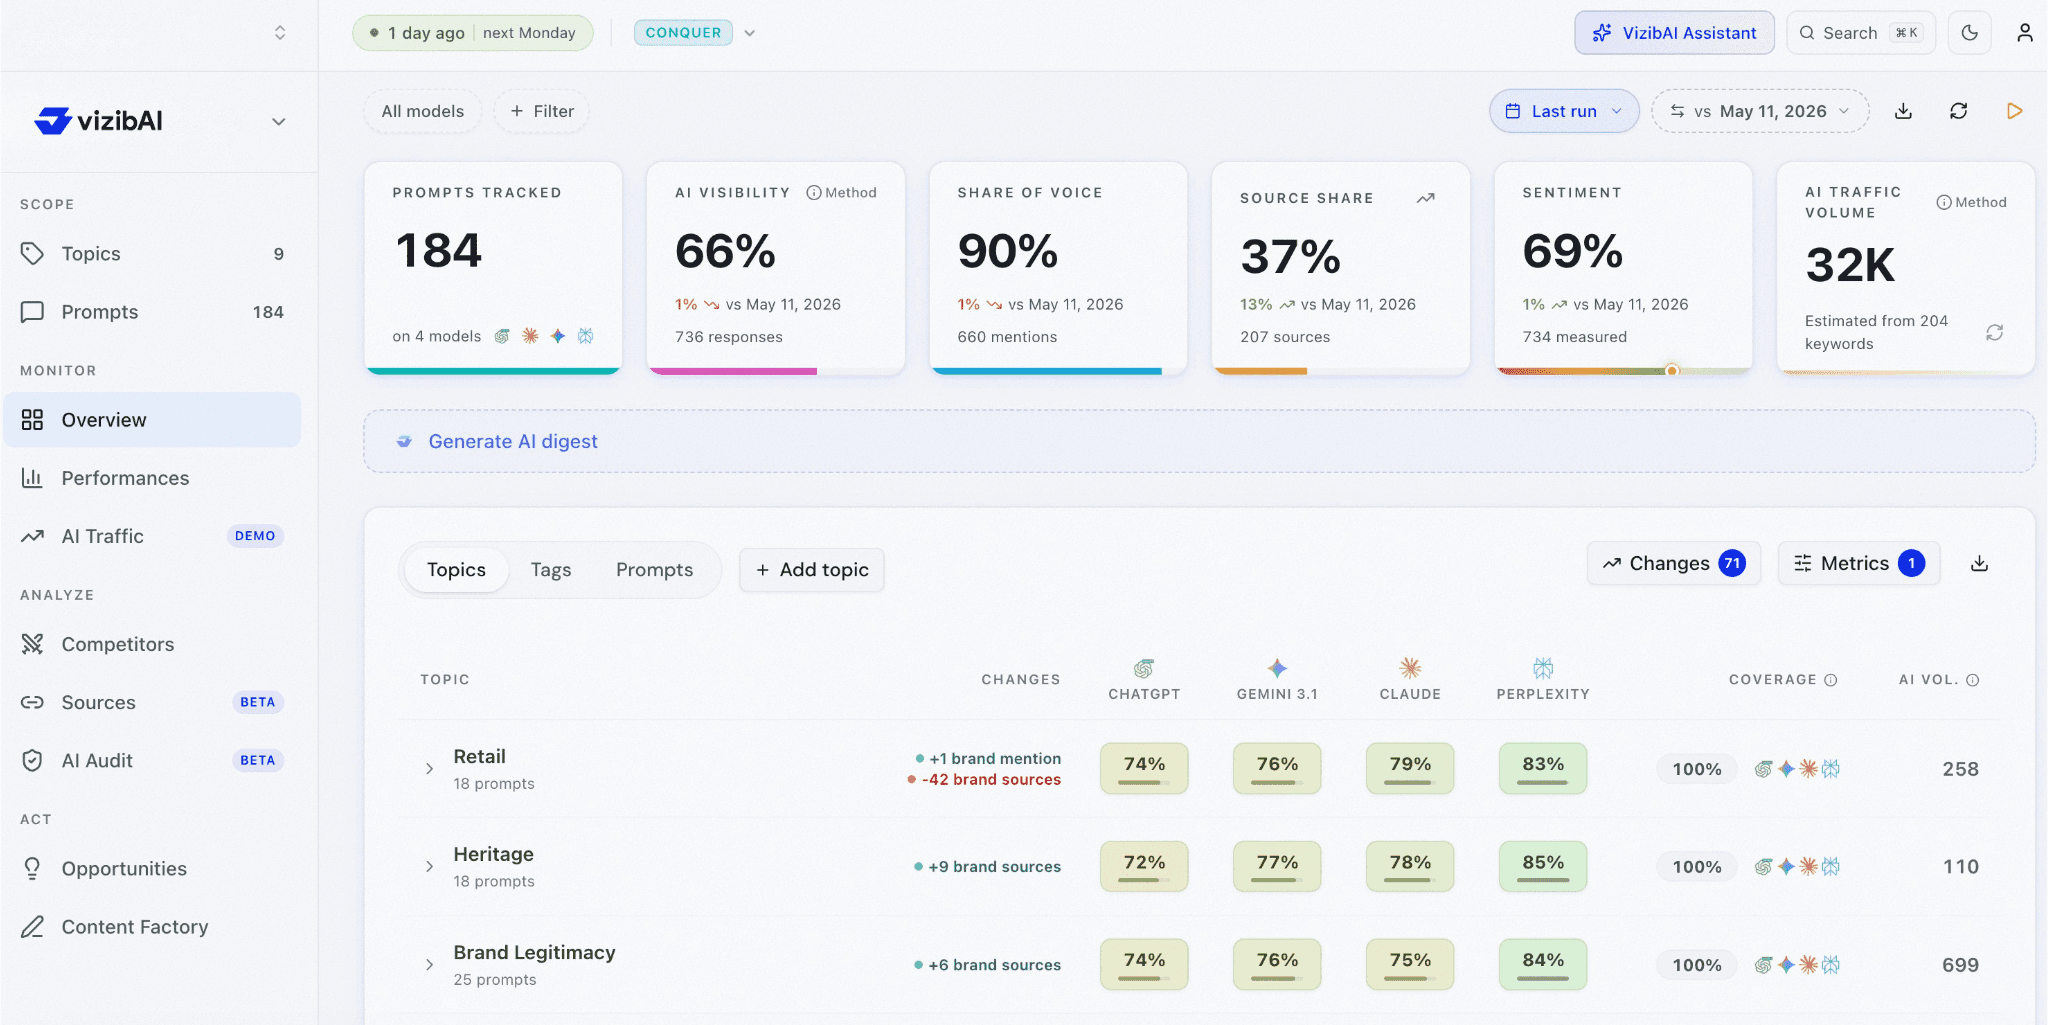Click the AI Audit shield icon
The image size is (2048, 1025).
point(32,760)
